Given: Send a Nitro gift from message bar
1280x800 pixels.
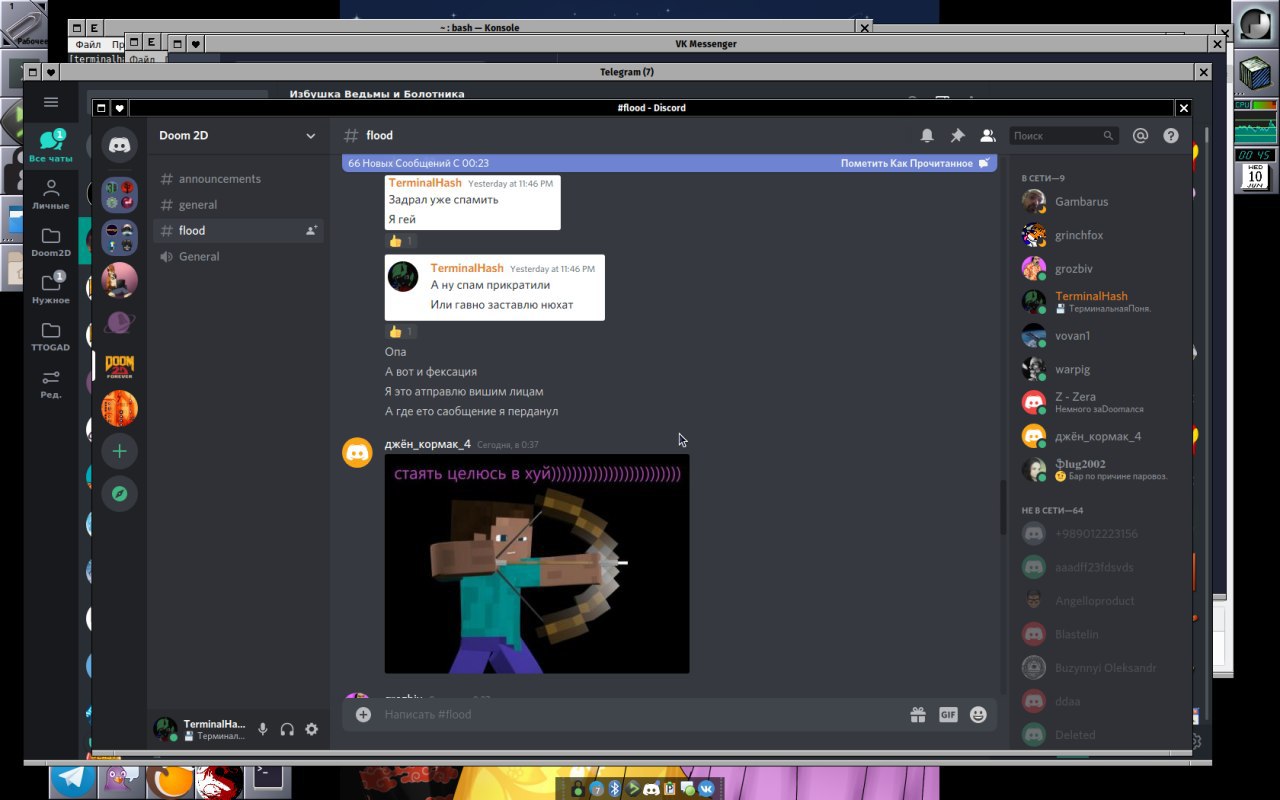Looking at the screenshot, I should [x=917, y=714].
